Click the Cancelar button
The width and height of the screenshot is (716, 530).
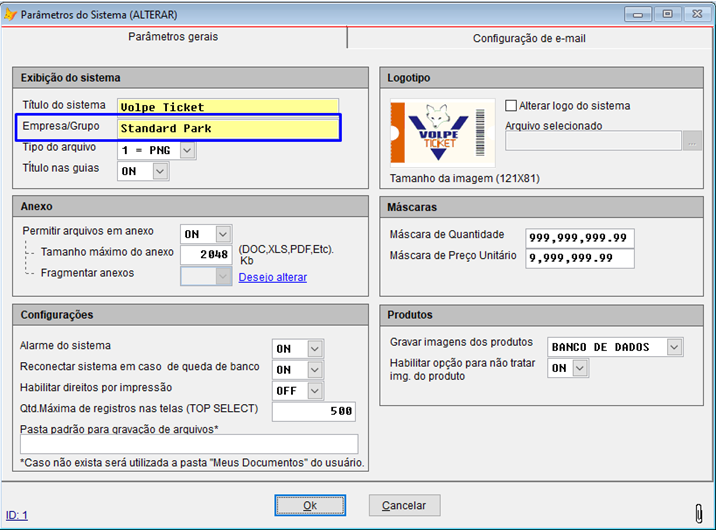click(404, 505)
